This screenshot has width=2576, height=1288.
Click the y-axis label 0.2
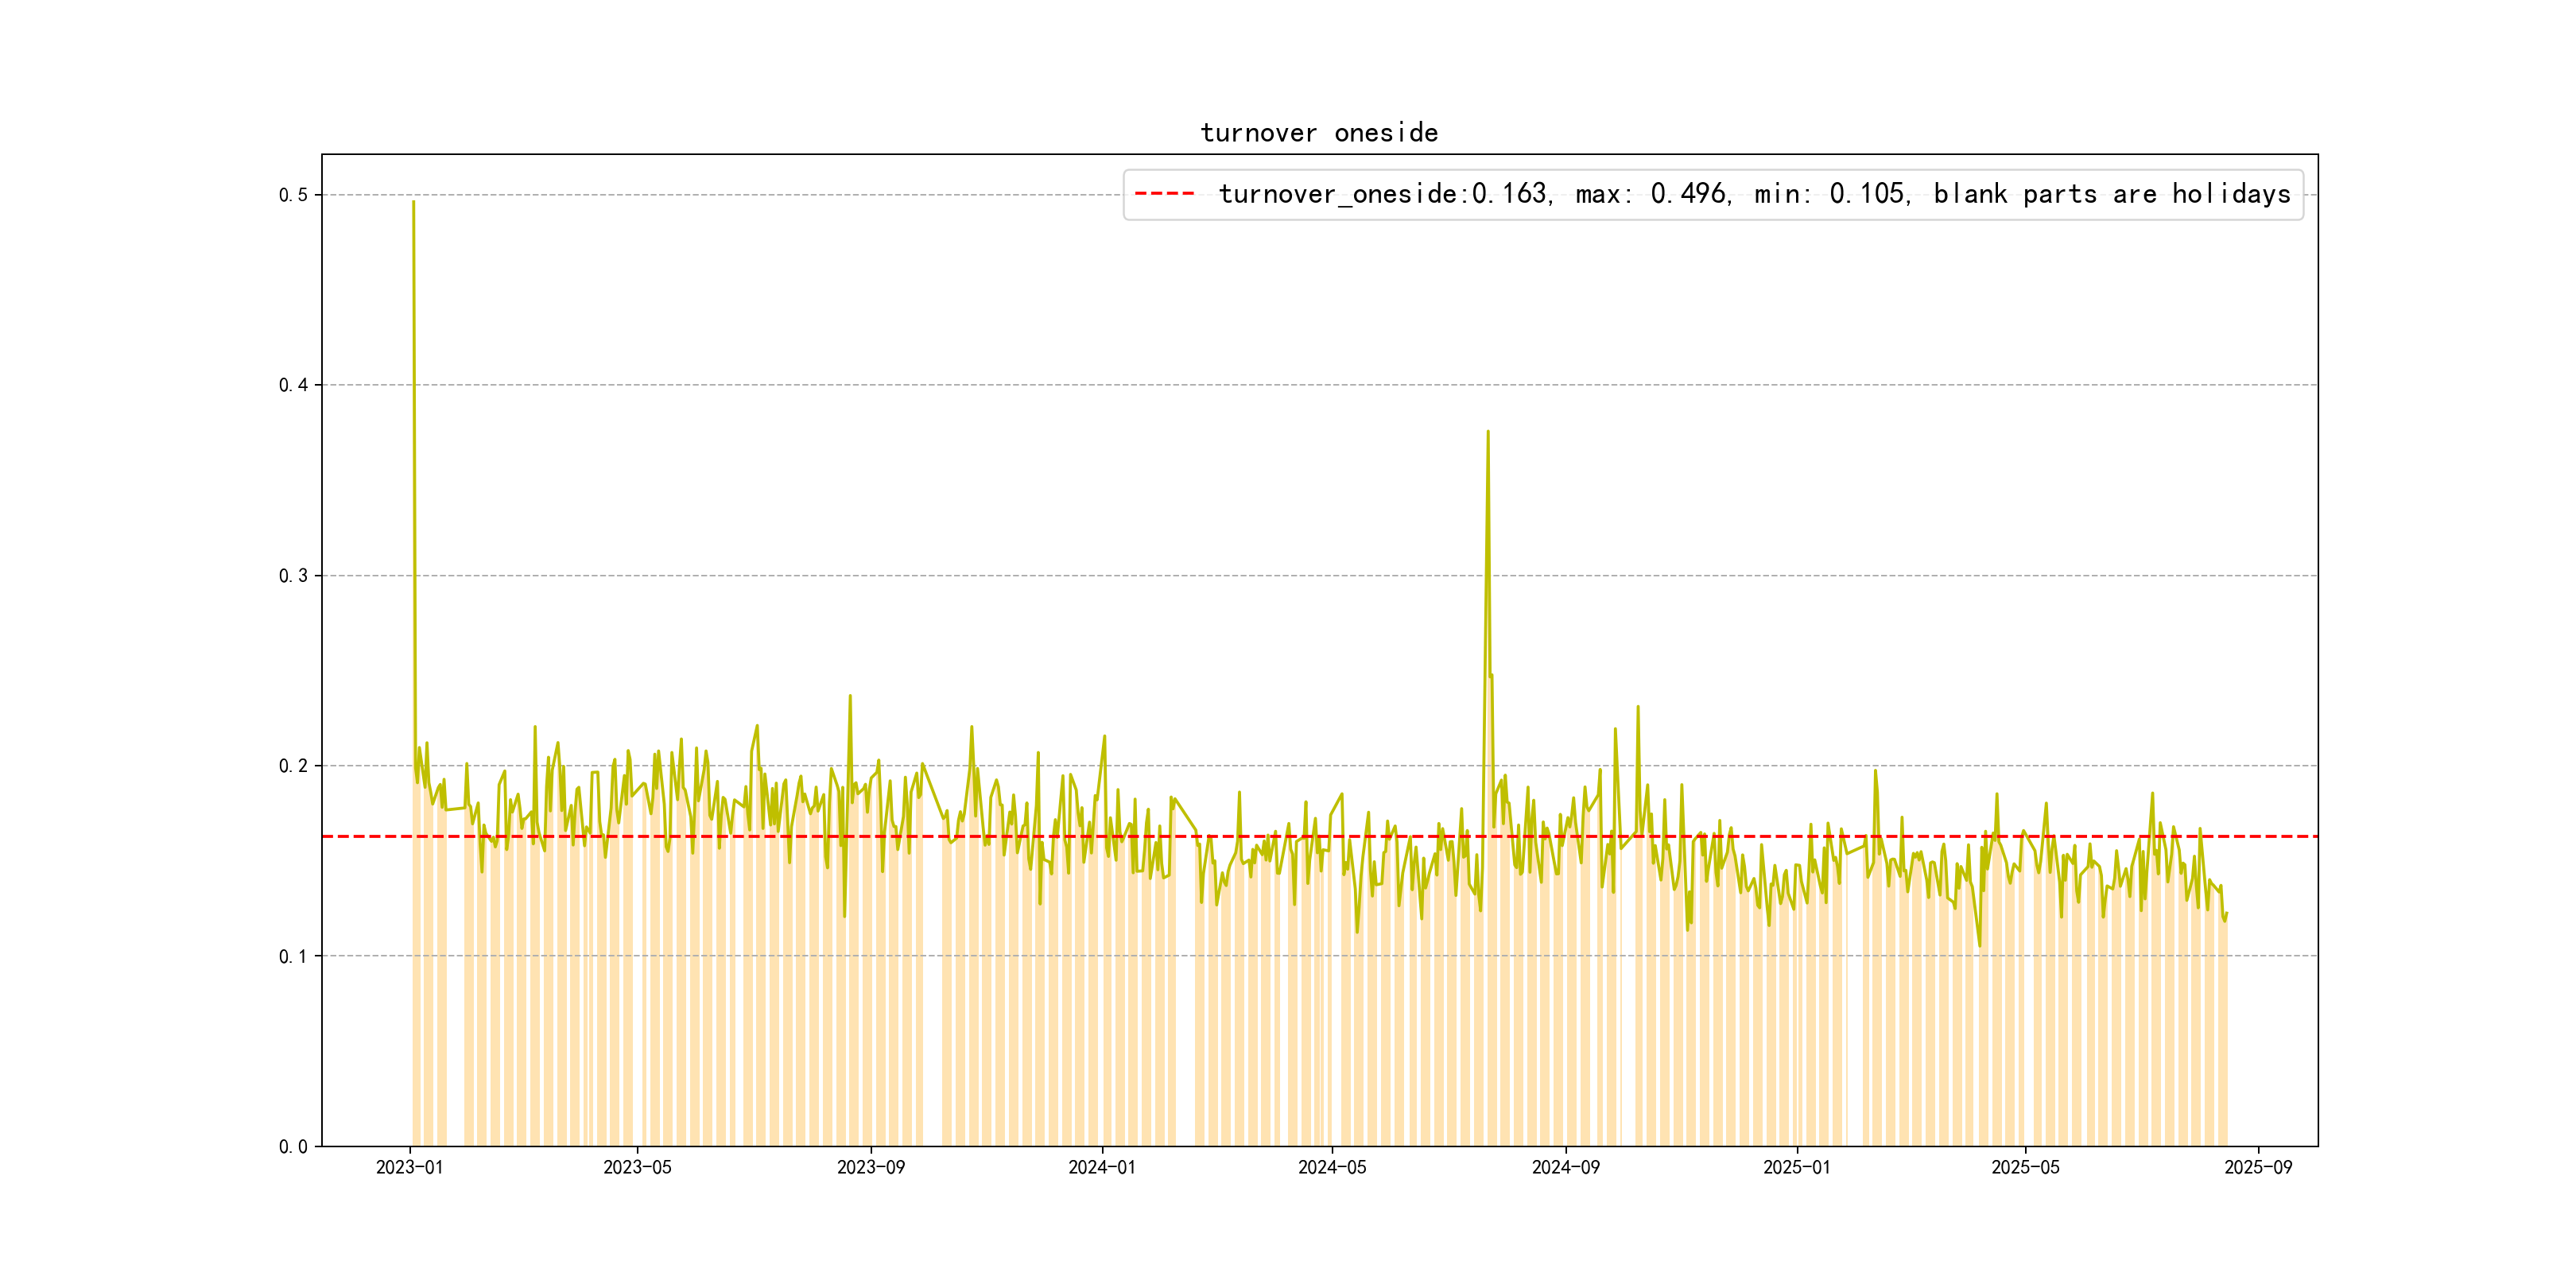[293, 766]
